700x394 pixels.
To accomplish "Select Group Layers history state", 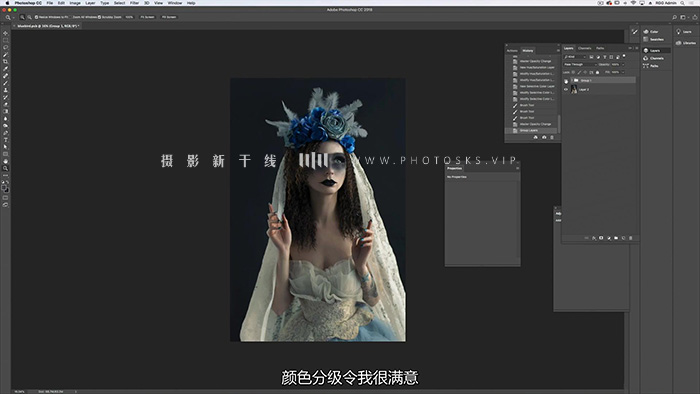I will click(x=531, y=130).
